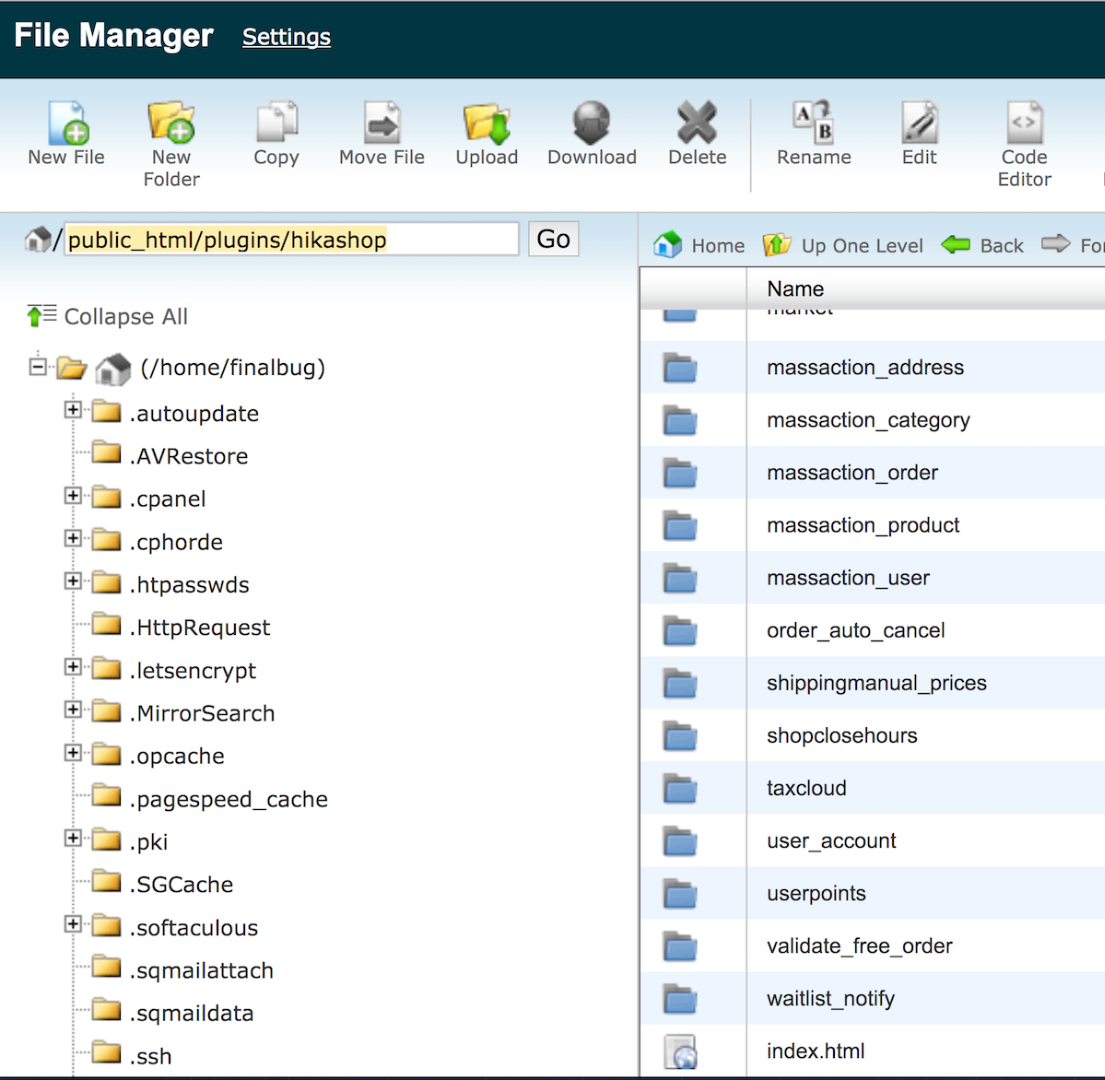1105x1080 pixels.
Task: Open the Code Editor tool
Action: pos(1024,125)
